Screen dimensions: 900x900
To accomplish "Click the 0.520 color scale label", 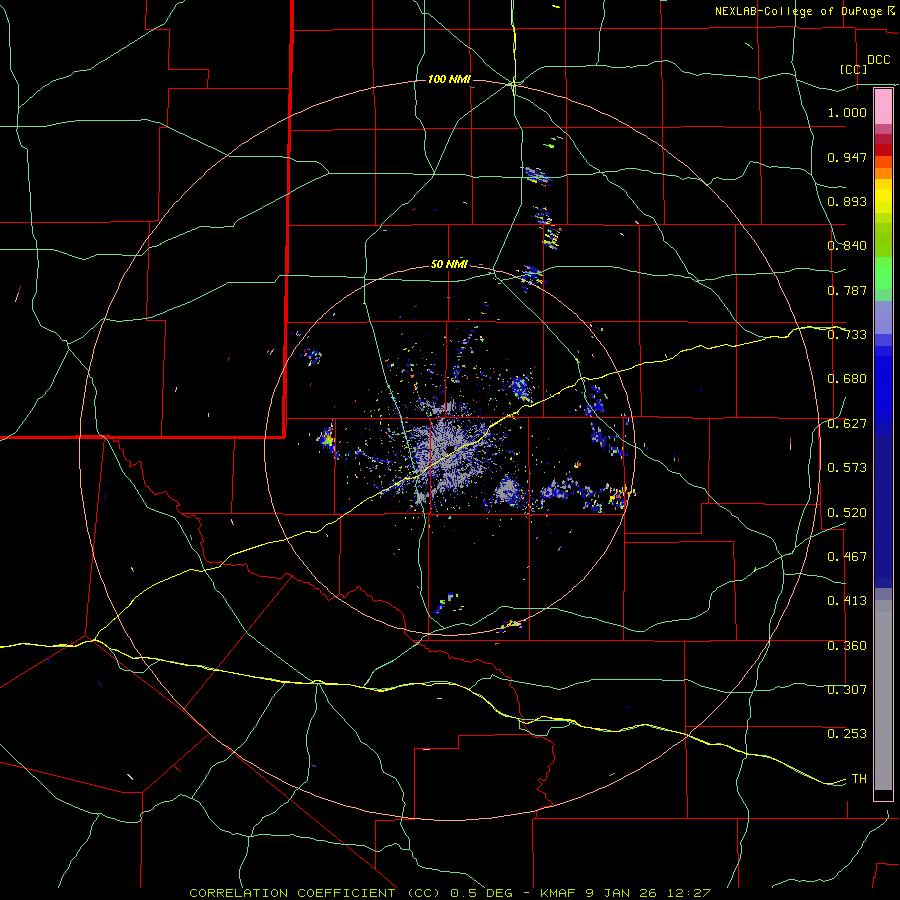I will tap(847, 513).
